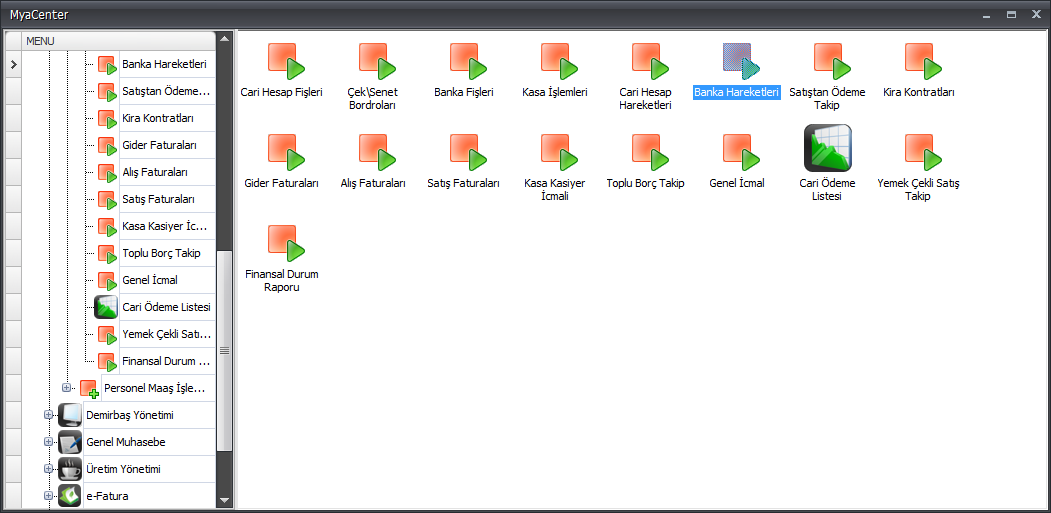This screenshot has width=1051, height=513.
Task: Click Personel Maaş İşle… folder icon
Action: 89,389
